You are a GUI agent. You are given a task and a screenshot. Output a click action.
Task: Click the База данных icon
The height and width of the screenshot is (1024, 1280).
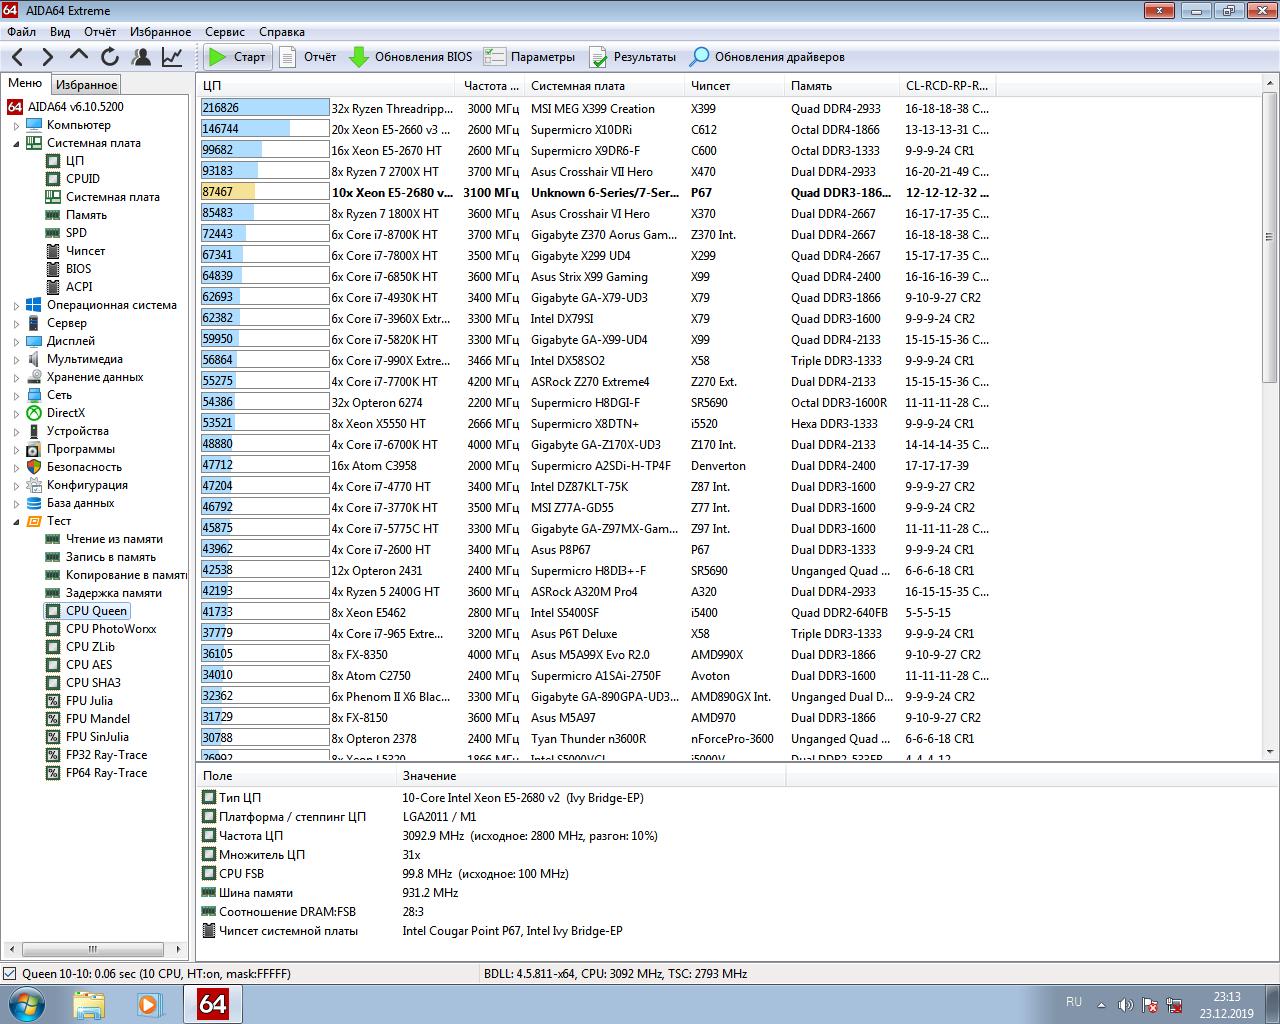point(34,503)
